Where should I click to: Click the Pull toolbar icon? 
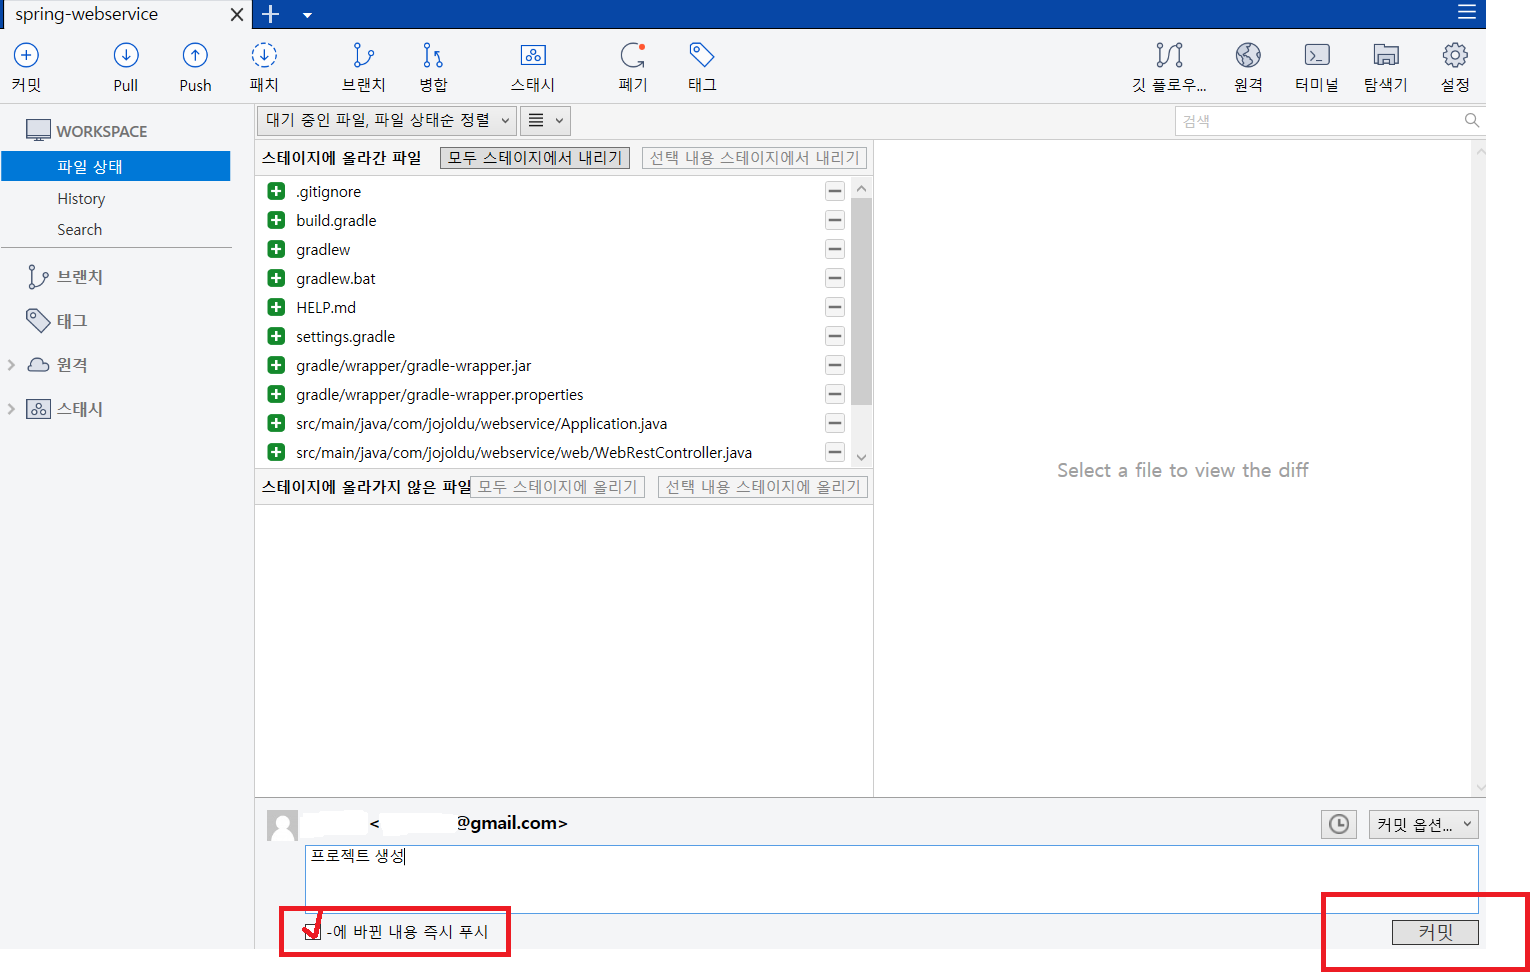tap(126, 67)
